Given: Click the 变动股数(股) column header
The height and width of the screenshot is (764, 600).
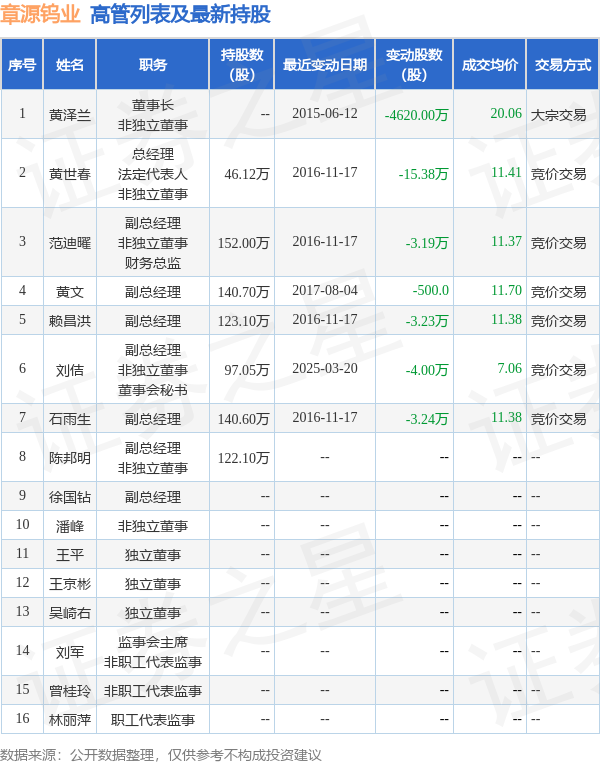Looking at the screenshot, I should point(414,65).
